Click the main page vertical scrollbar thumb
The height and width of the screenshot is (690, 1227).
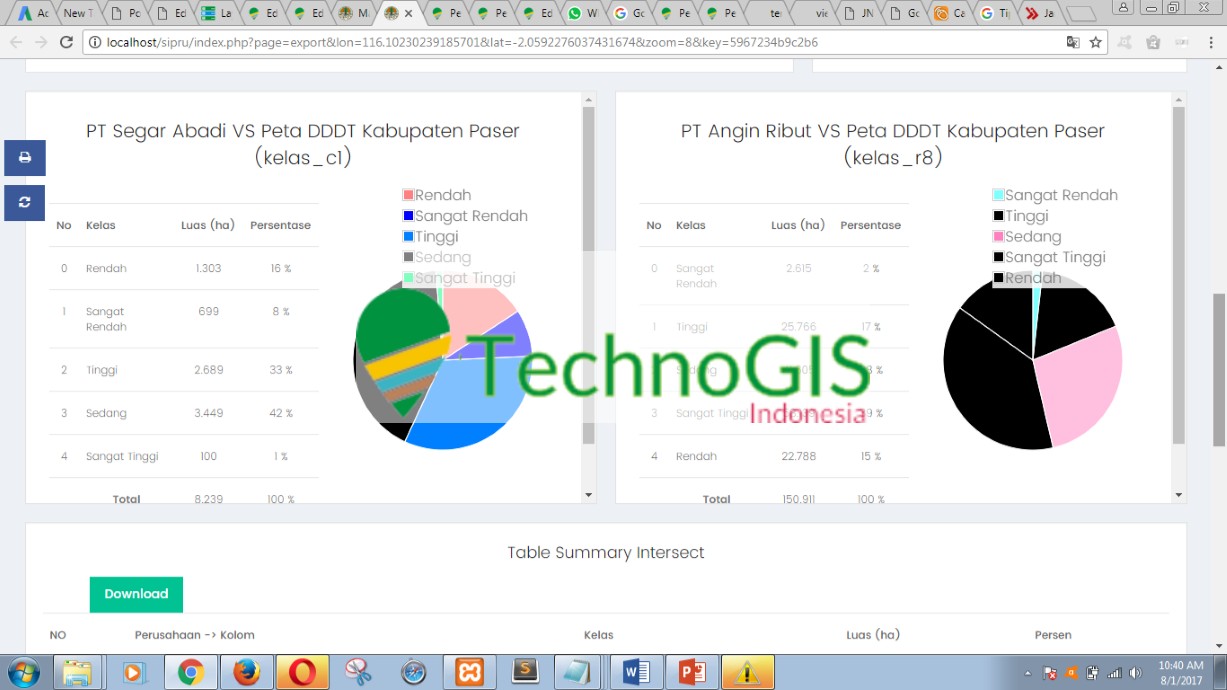pos(1219,369)
